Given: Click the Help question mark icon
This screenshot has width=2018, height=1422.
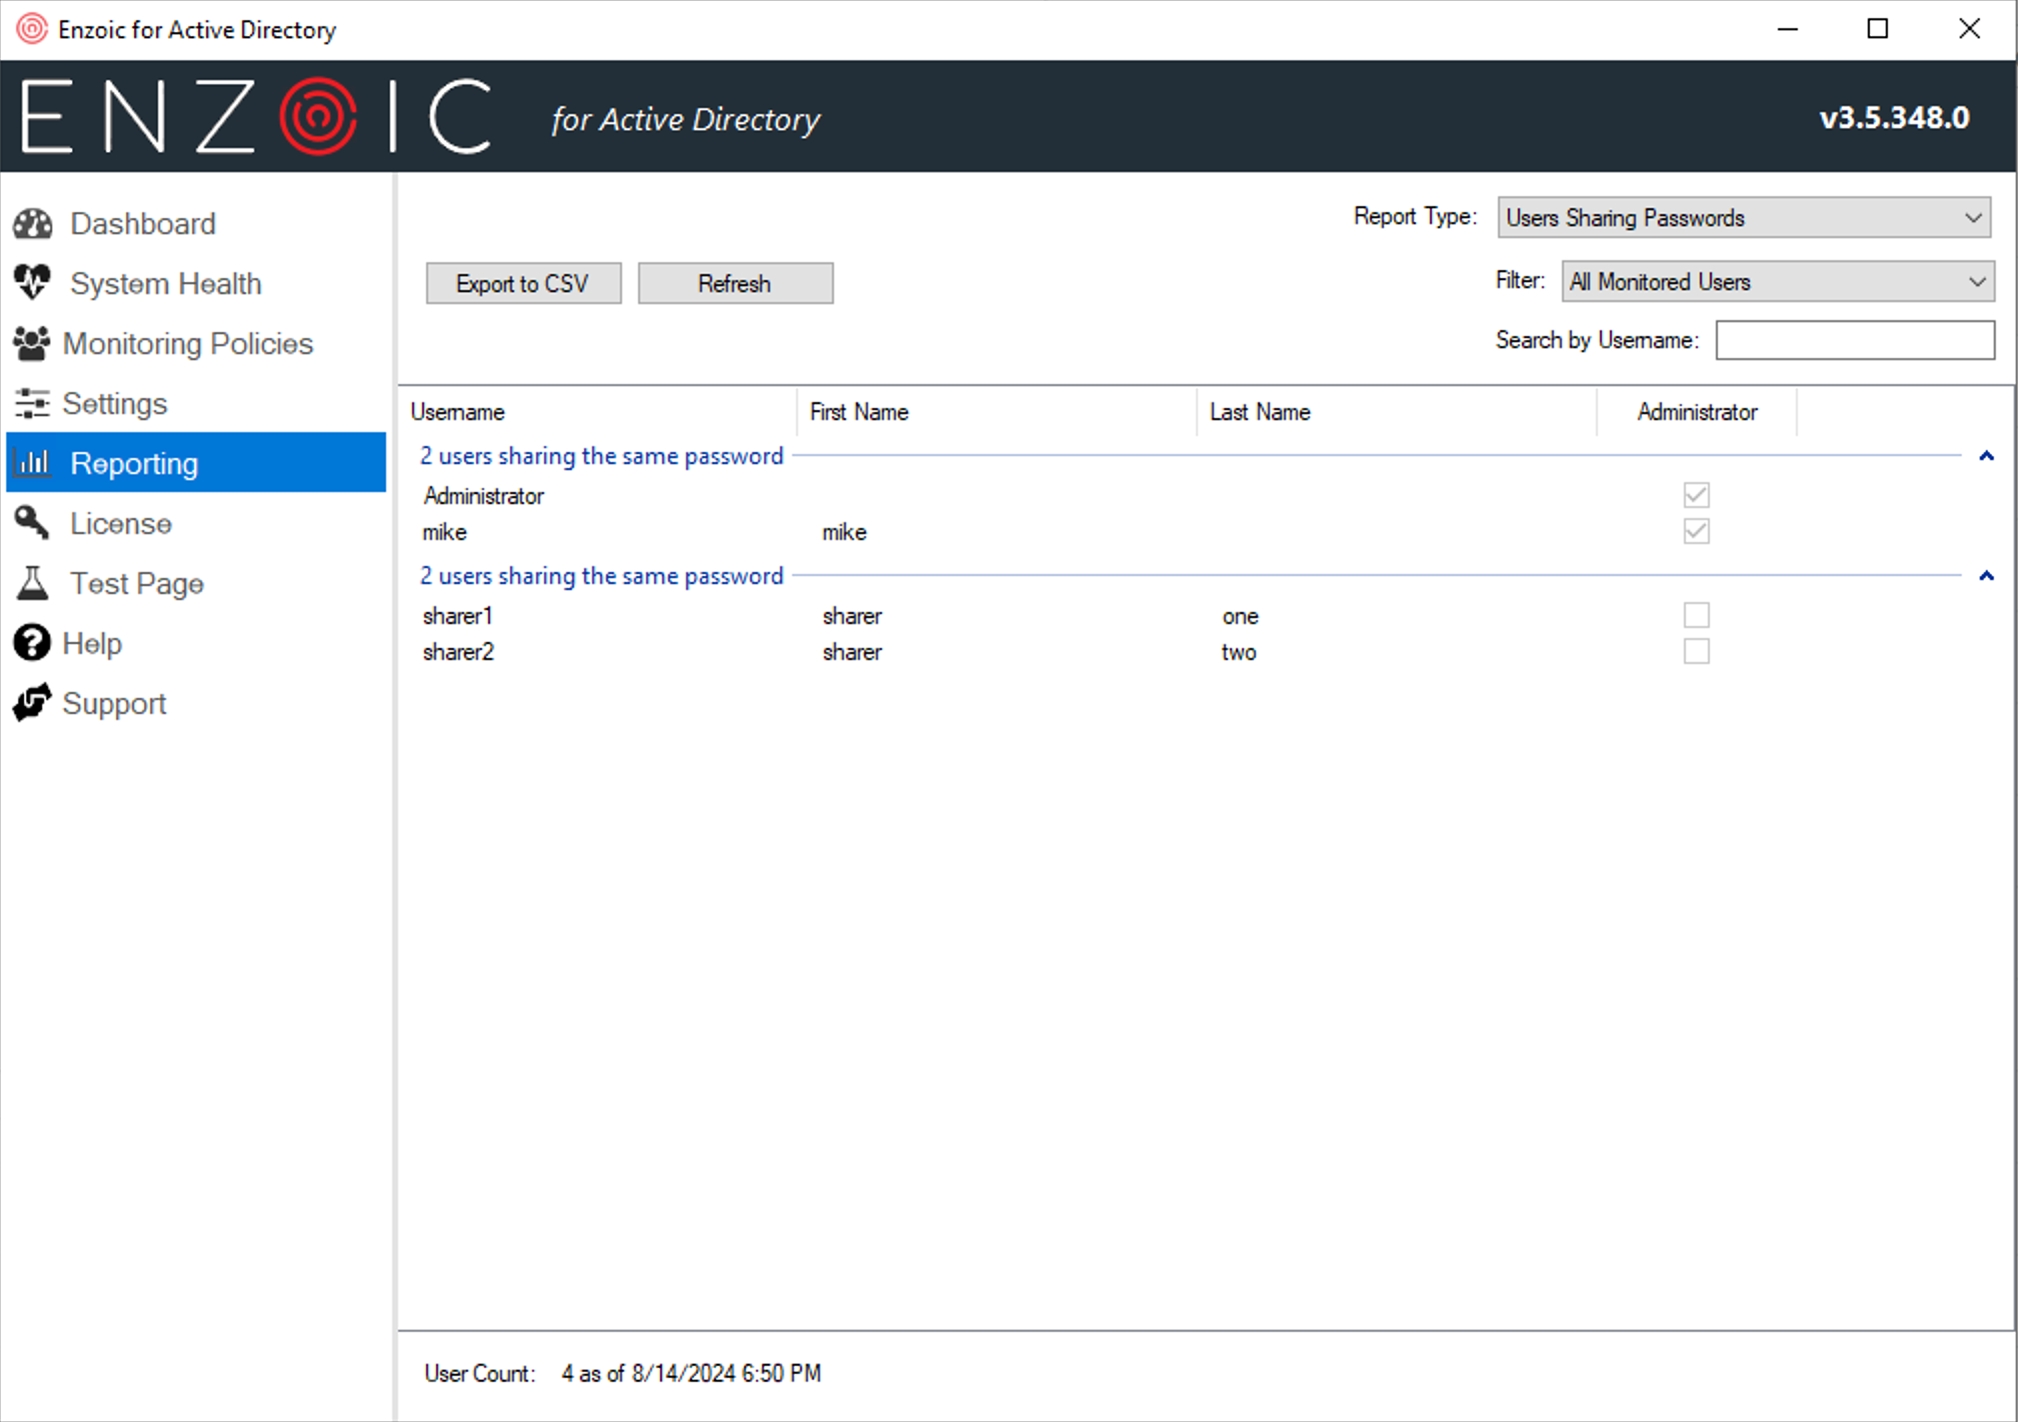Looking at the screenshot, I should point(32,643).
